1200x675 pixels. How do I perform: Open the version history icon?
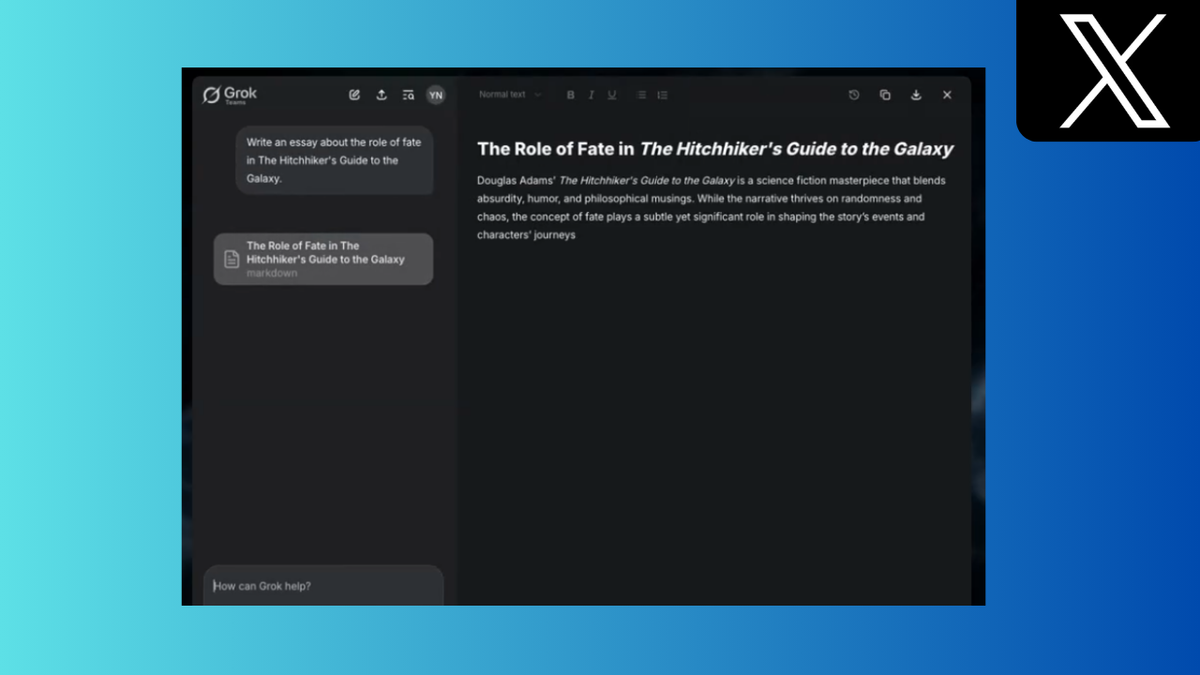854,94
